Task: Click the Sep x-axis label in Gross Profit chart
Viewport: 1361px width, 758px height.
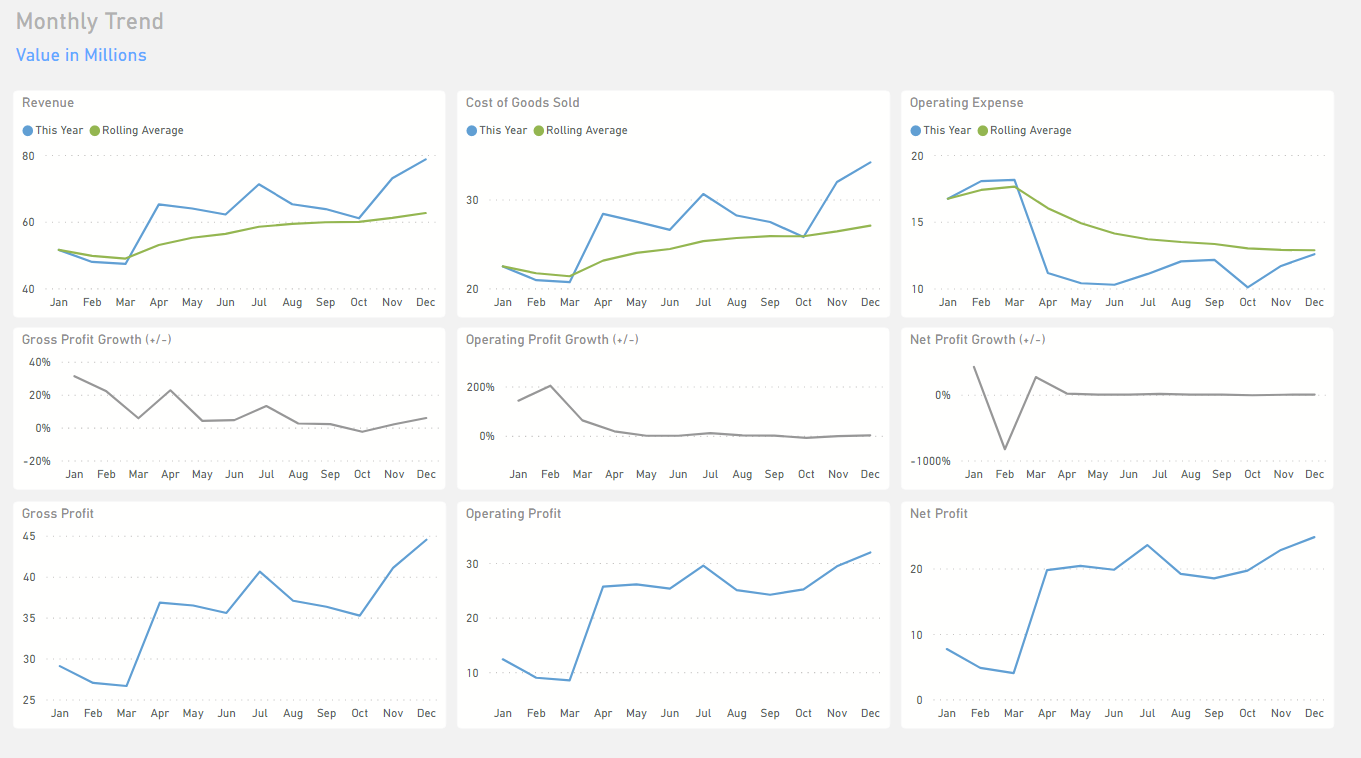Action: (x=326, y=713)
